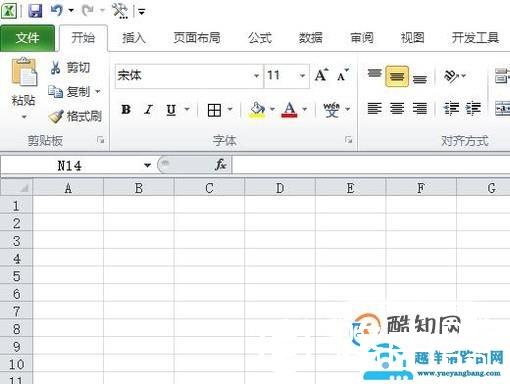The width and height of the screenshot is (510, 384).
Task: Open the undo history dropdown arrow
Action: [71, 11]
